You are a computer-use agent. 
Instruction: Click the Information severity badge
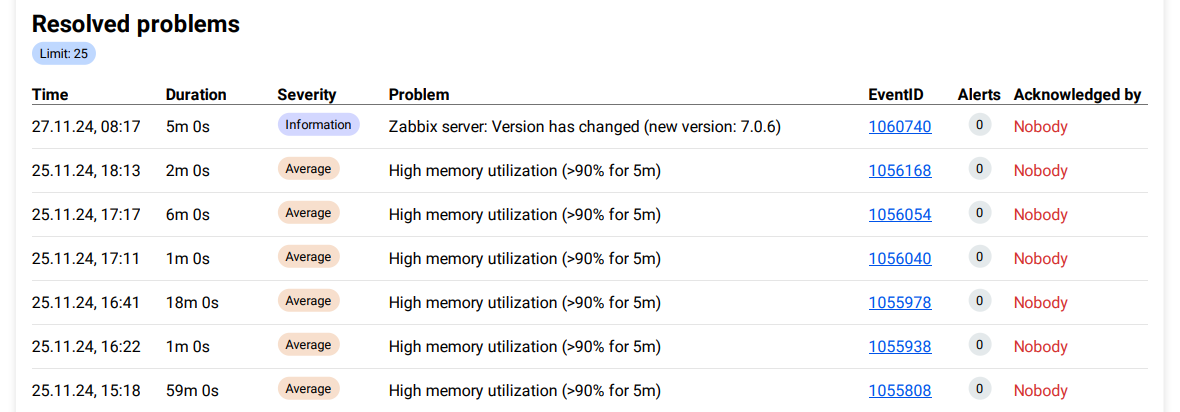(x=318, y=125)
